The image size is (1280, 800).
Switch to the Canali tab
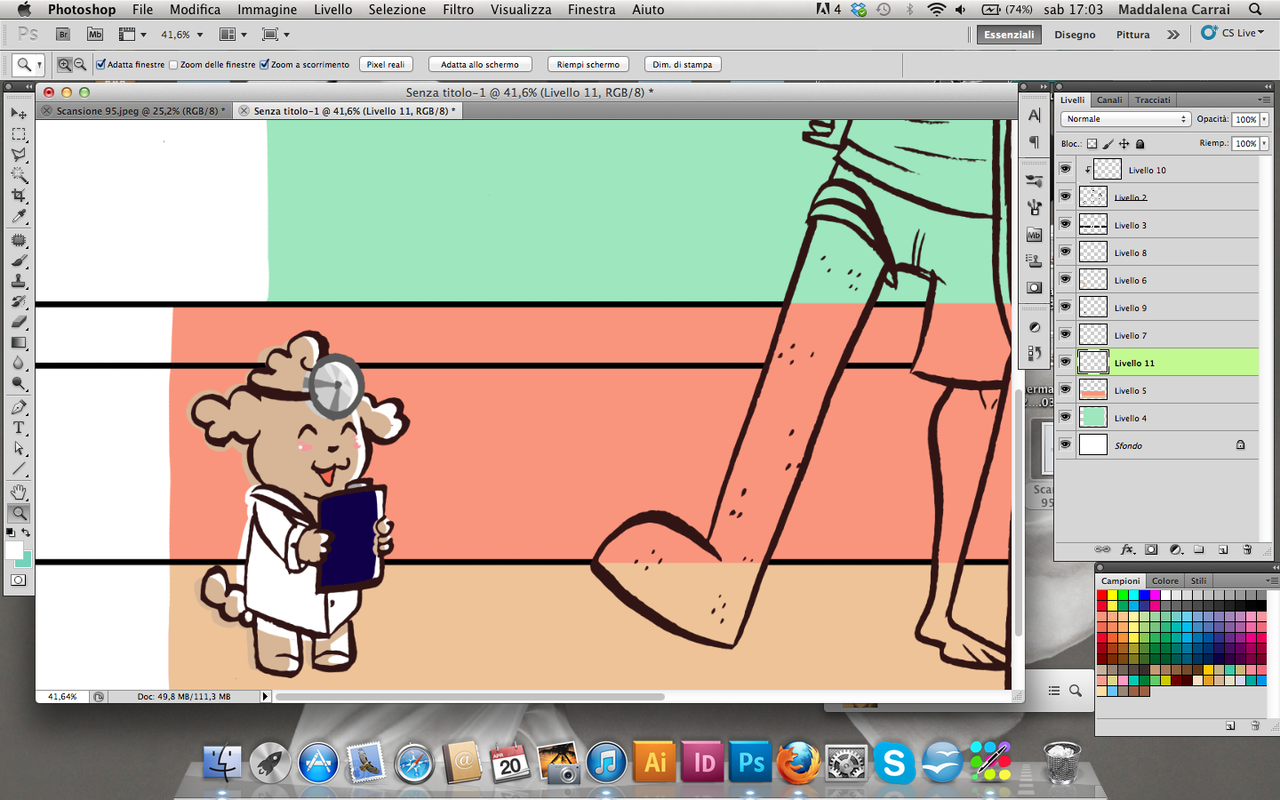(x=1109, y=100)
